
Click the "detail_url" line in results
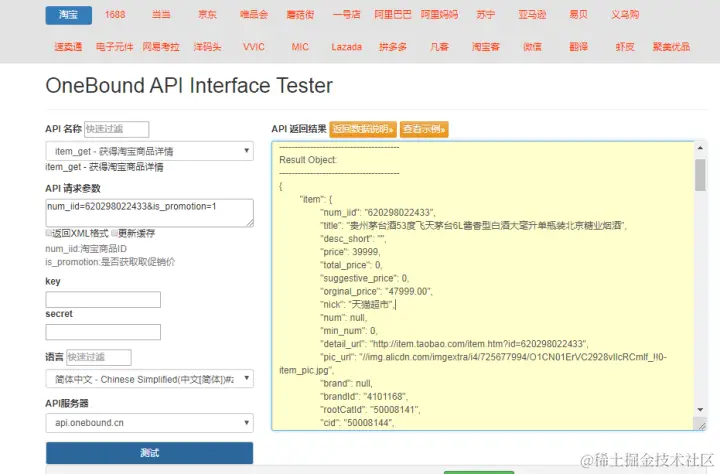click(455, 344)
